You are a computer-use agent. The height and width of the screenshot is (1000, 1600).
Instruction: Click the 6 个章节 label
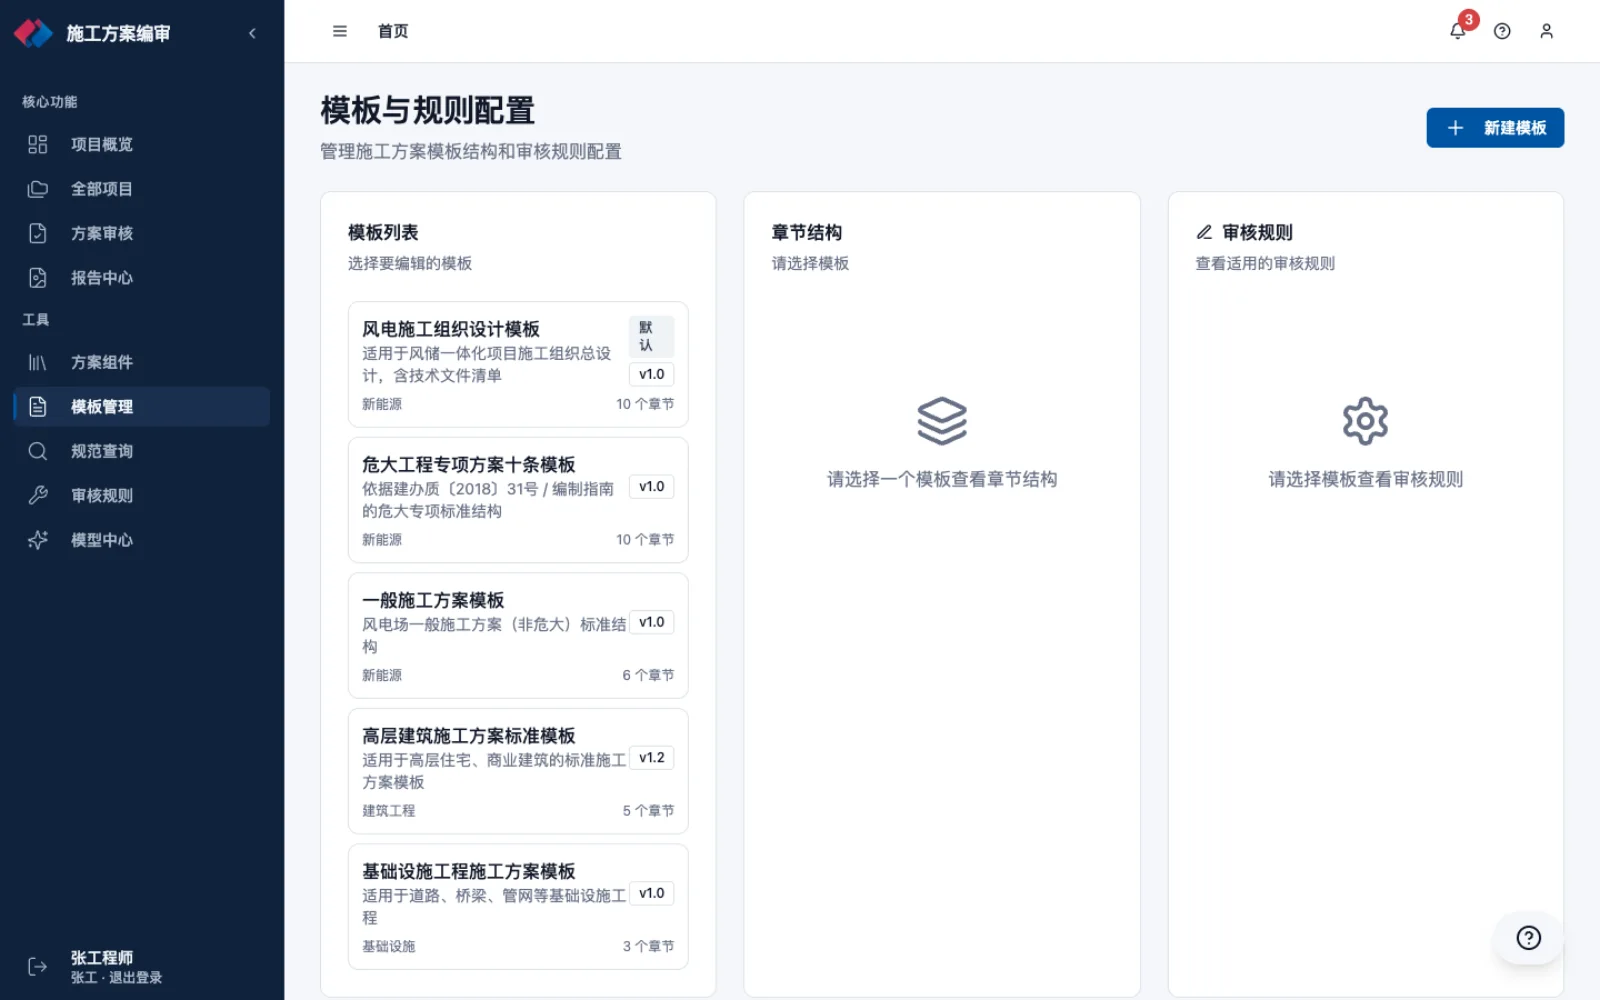pos(648,675)
